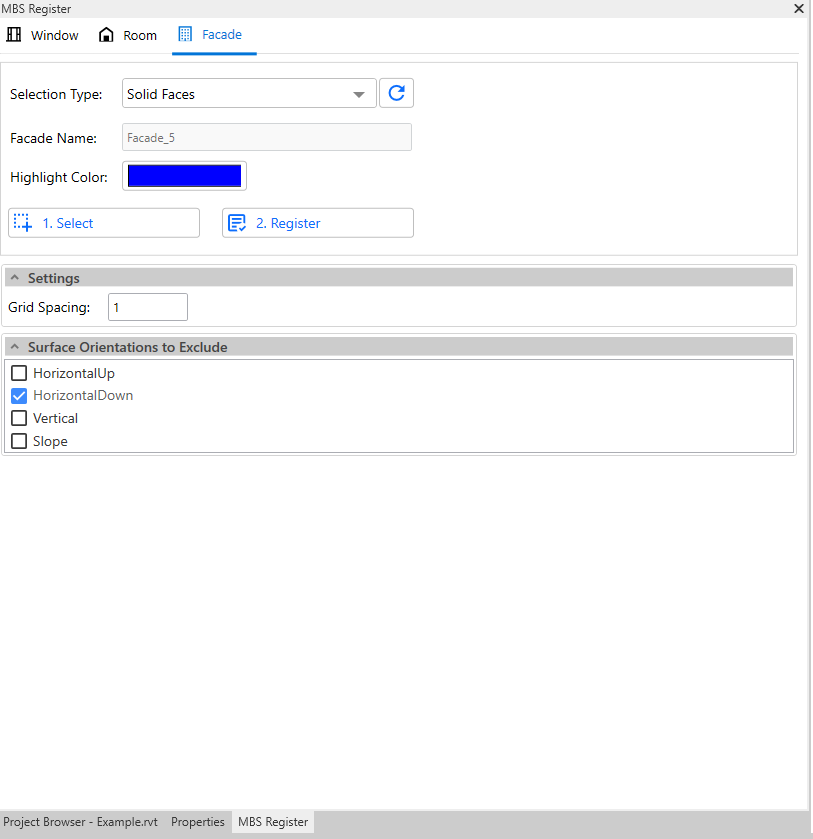
Task: Click the Room house icon
Action: [106, 35]
